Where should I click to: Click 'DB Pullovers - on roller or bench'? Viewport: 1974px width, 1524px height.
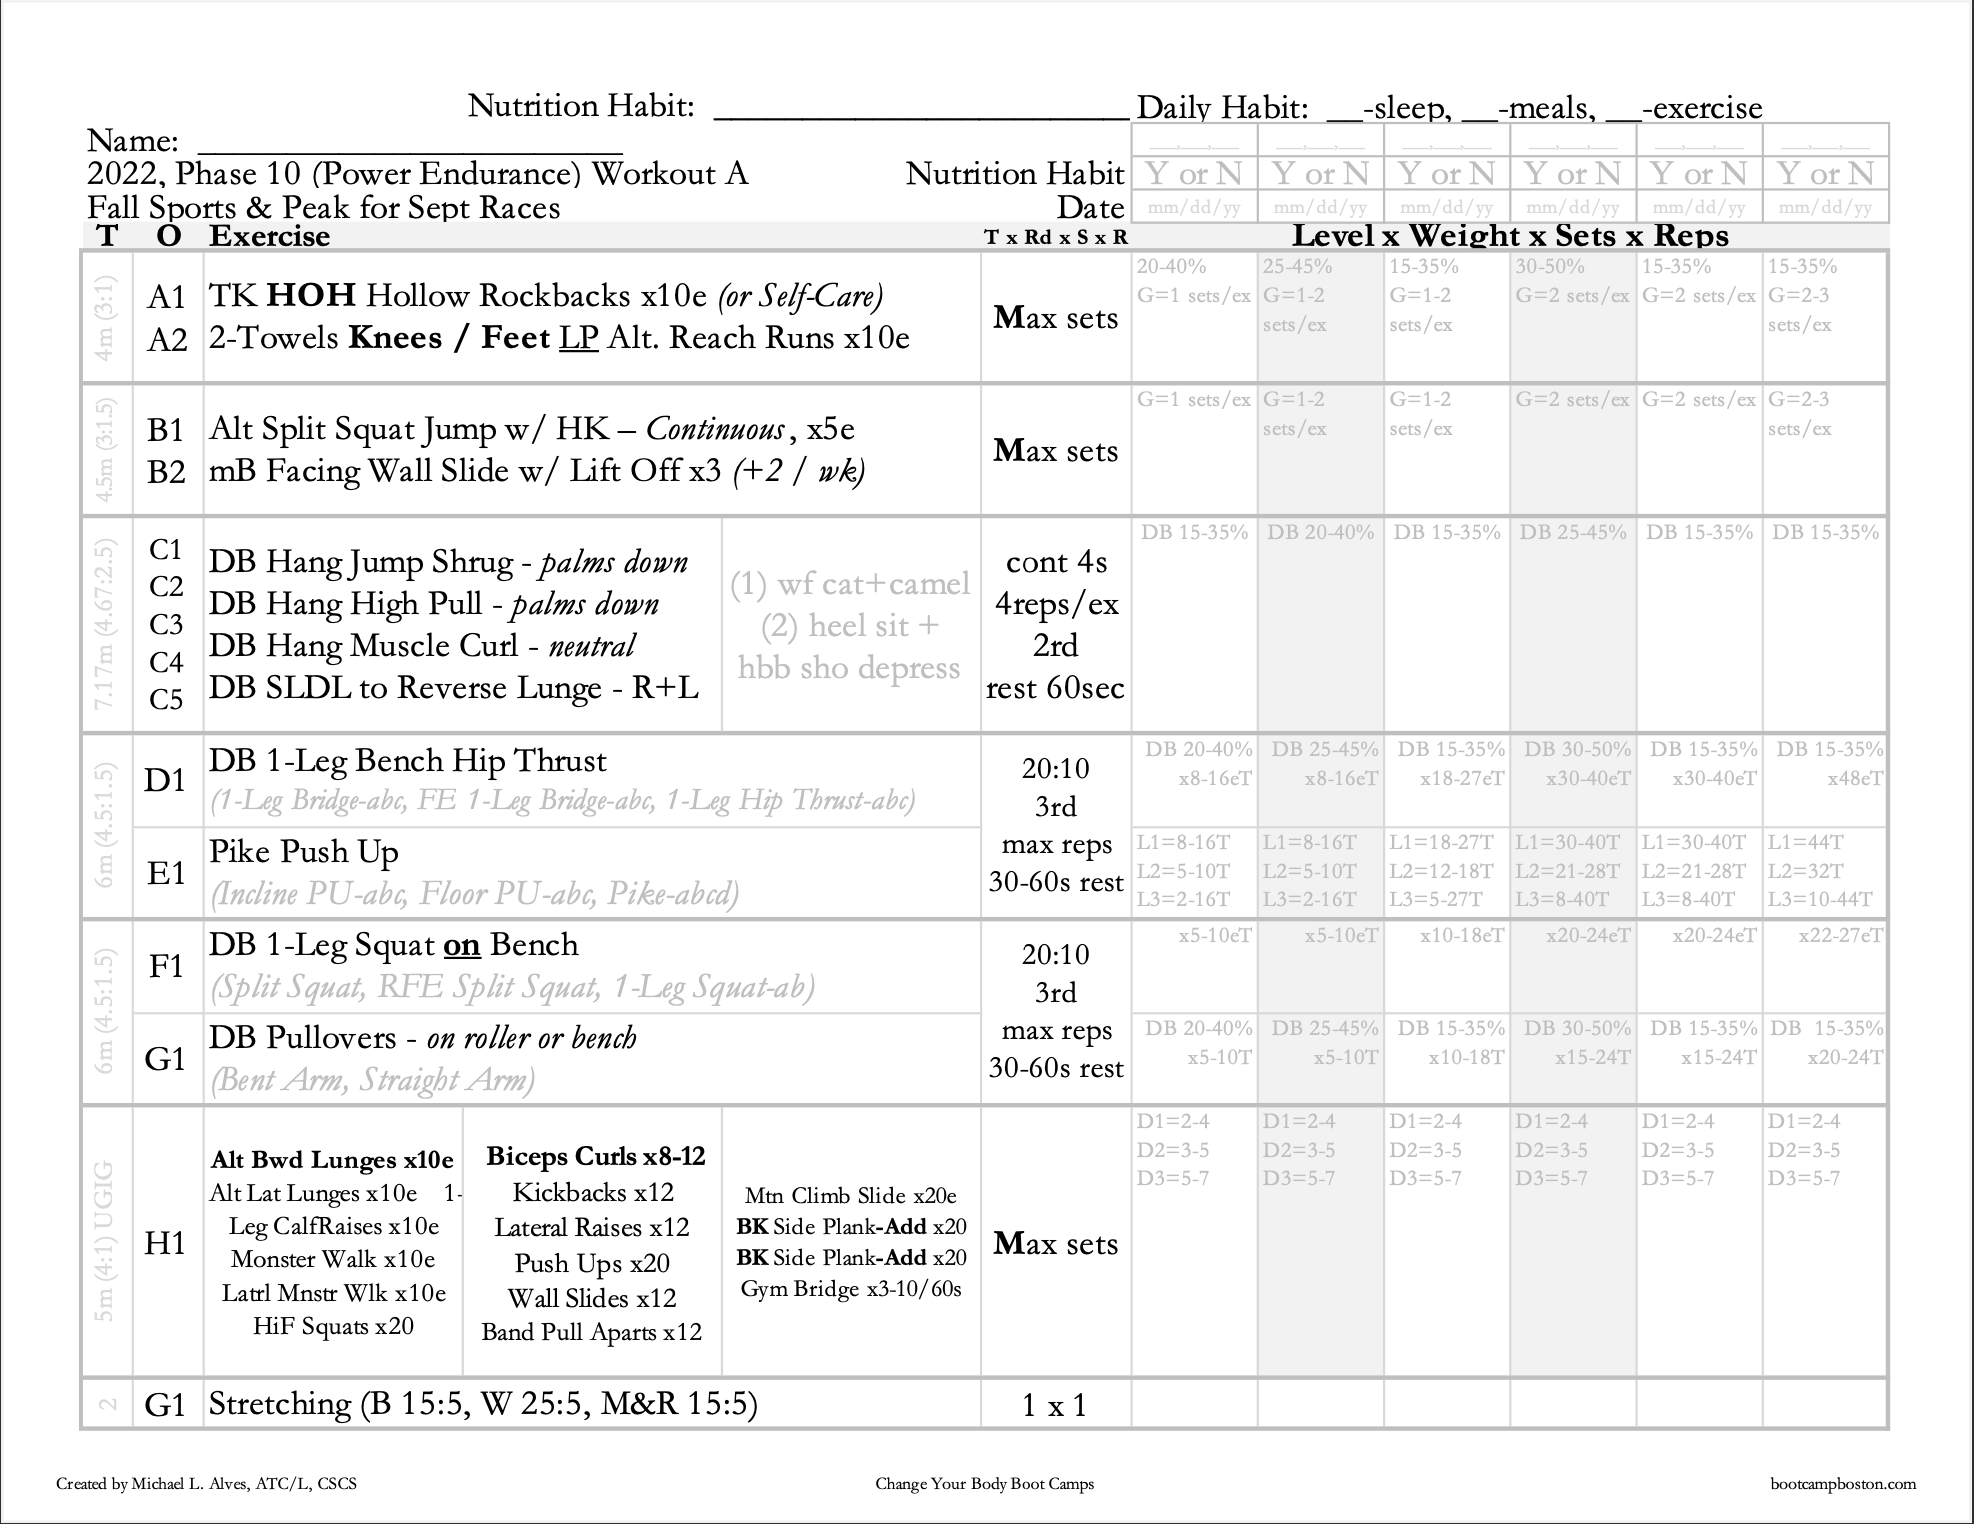[x=423, y=1038]
